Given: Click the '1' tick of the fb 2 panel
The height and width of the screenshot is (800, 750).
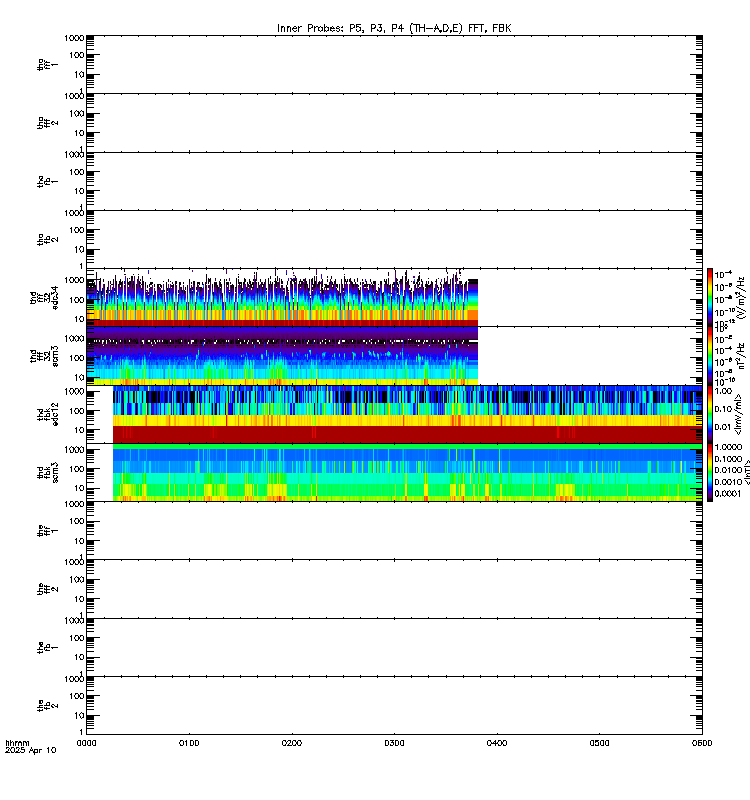Looking at the screenshot, I should pyautogui.click(x=81, y=731).
